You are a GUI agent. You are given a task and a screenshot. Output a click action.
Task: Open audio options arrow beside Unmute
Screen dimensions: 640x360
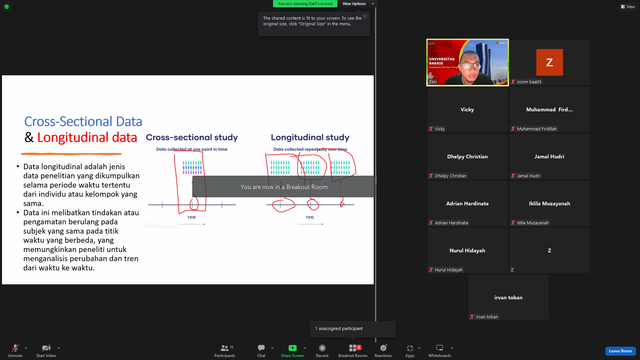[26, 348]
